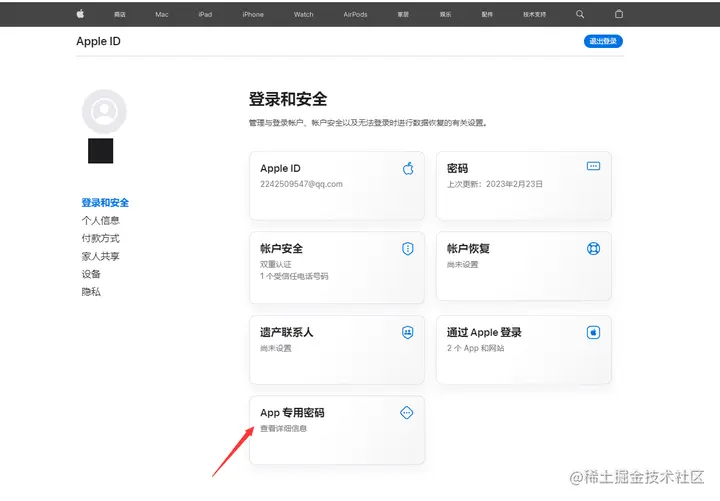Select 家人共享 in the sidebar
This screenshot has width=720, height=501.
point(101,257)
